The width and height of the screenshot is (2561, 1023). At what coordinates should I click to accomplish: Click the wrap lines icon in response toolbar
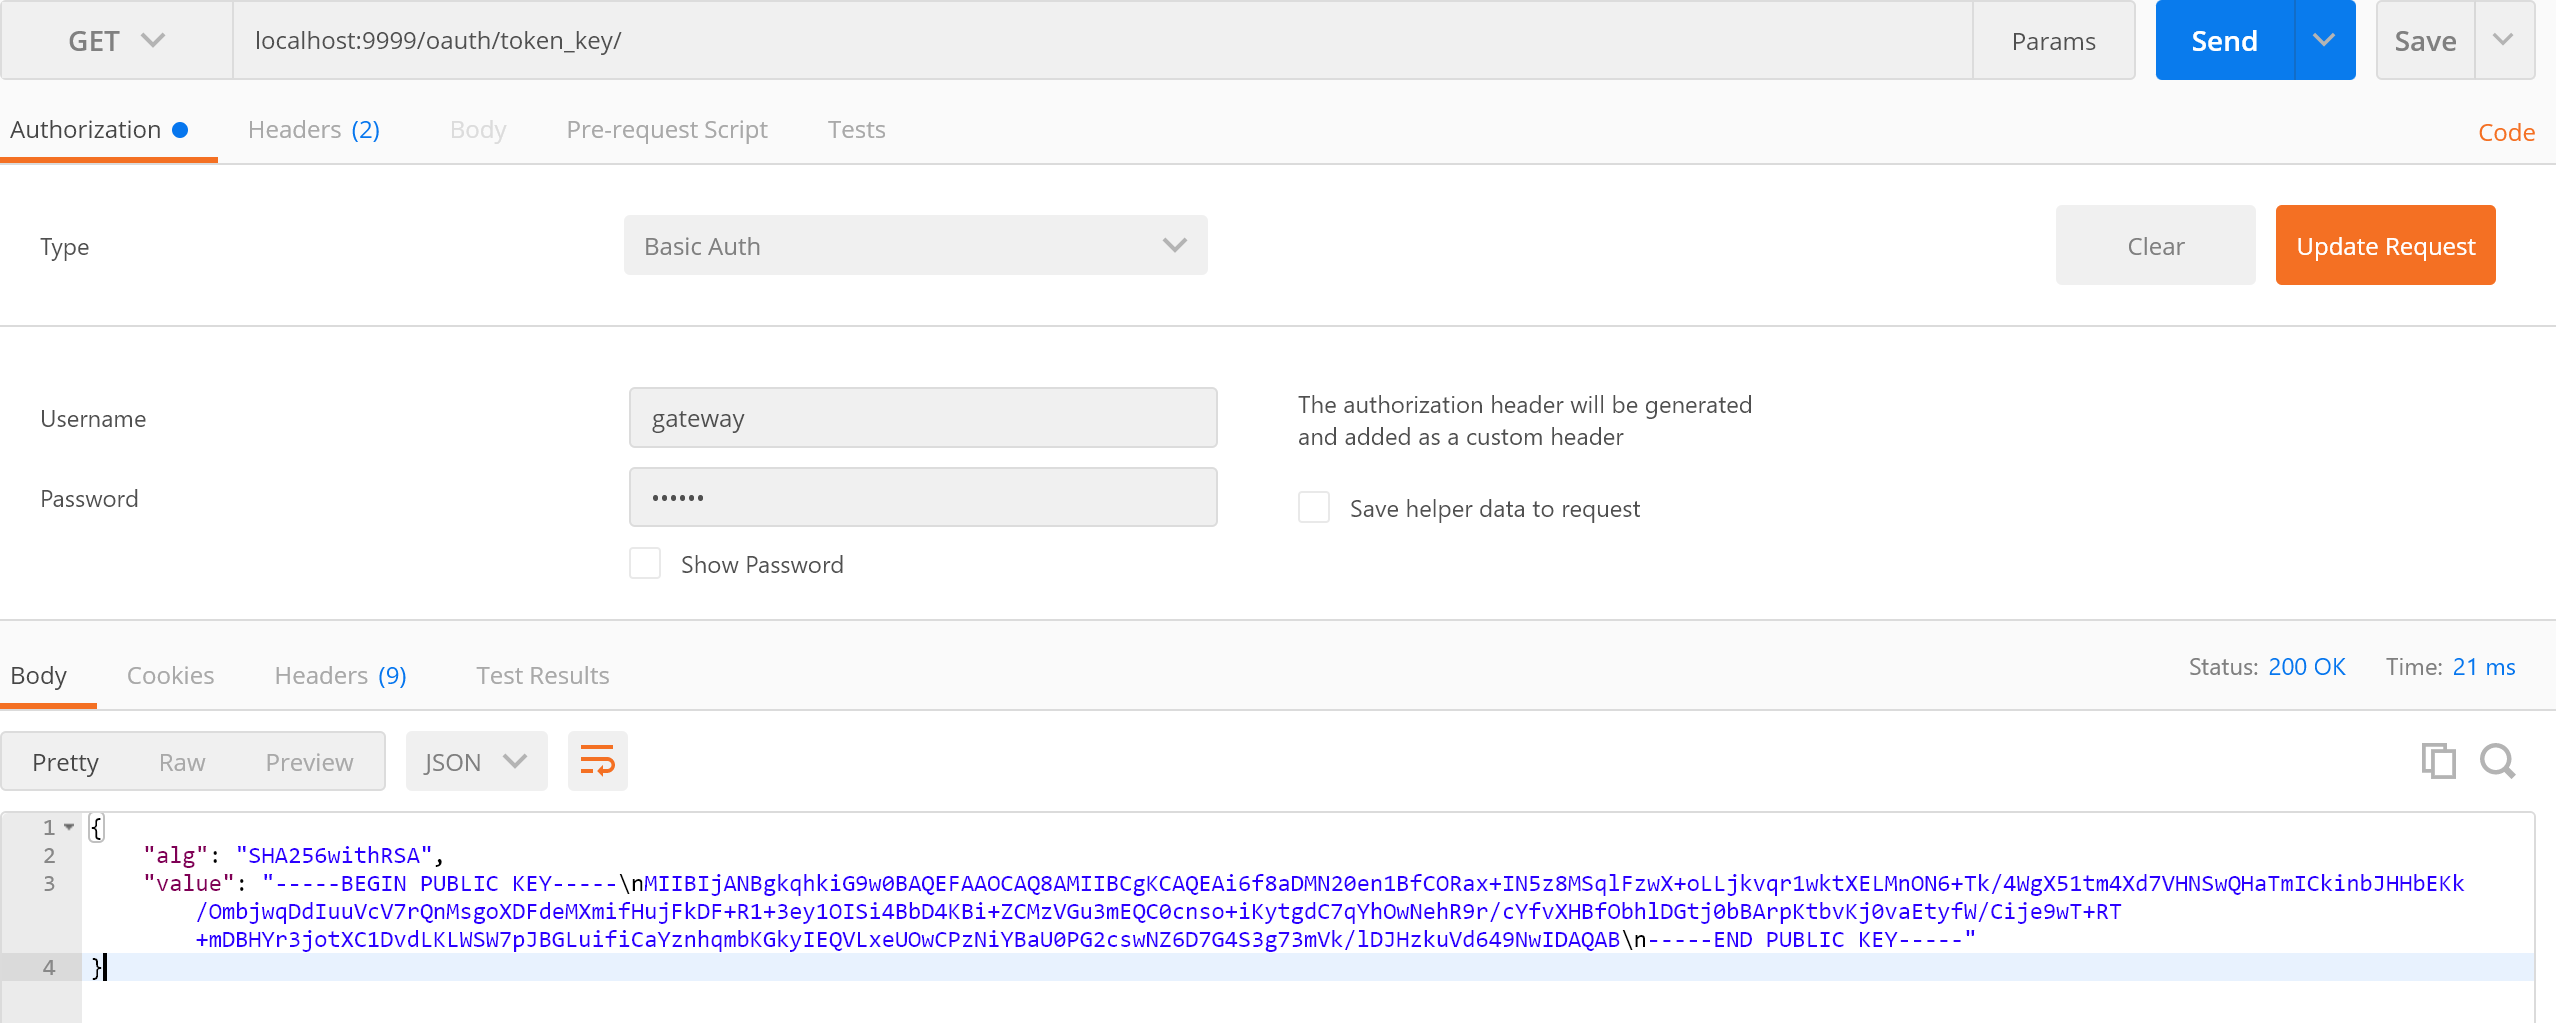pyautogui.click(x=597, y=761)
